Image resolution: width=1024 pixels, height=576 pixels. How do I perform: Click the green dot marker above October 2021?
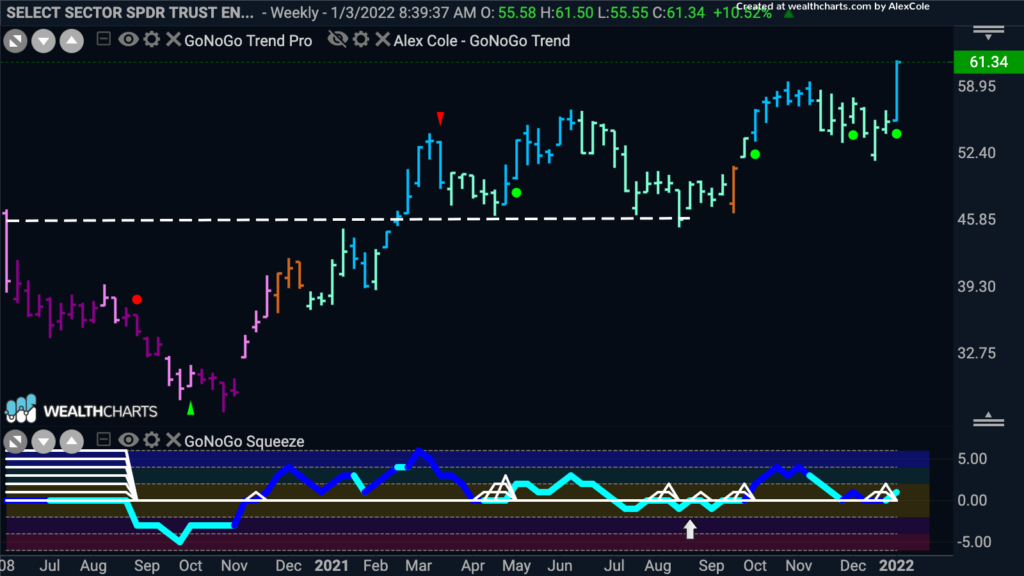coord(755,154)
